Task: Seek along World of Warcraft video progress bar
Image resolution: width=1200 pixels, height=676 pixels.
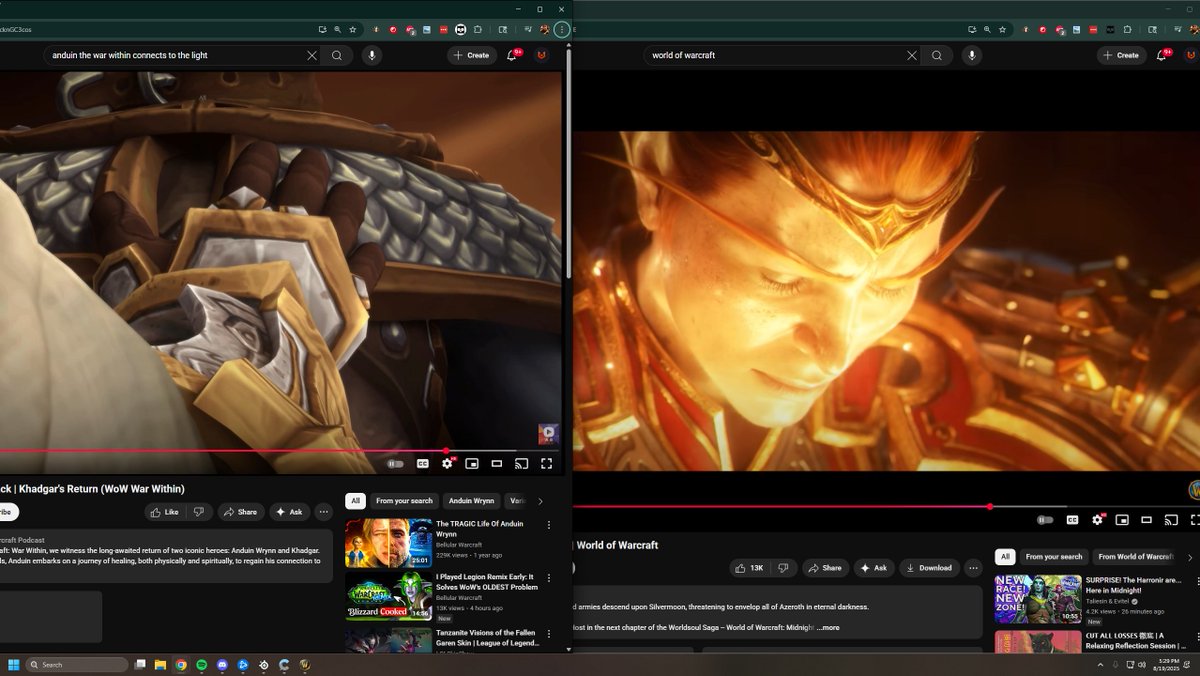Action: pos(887,507)
